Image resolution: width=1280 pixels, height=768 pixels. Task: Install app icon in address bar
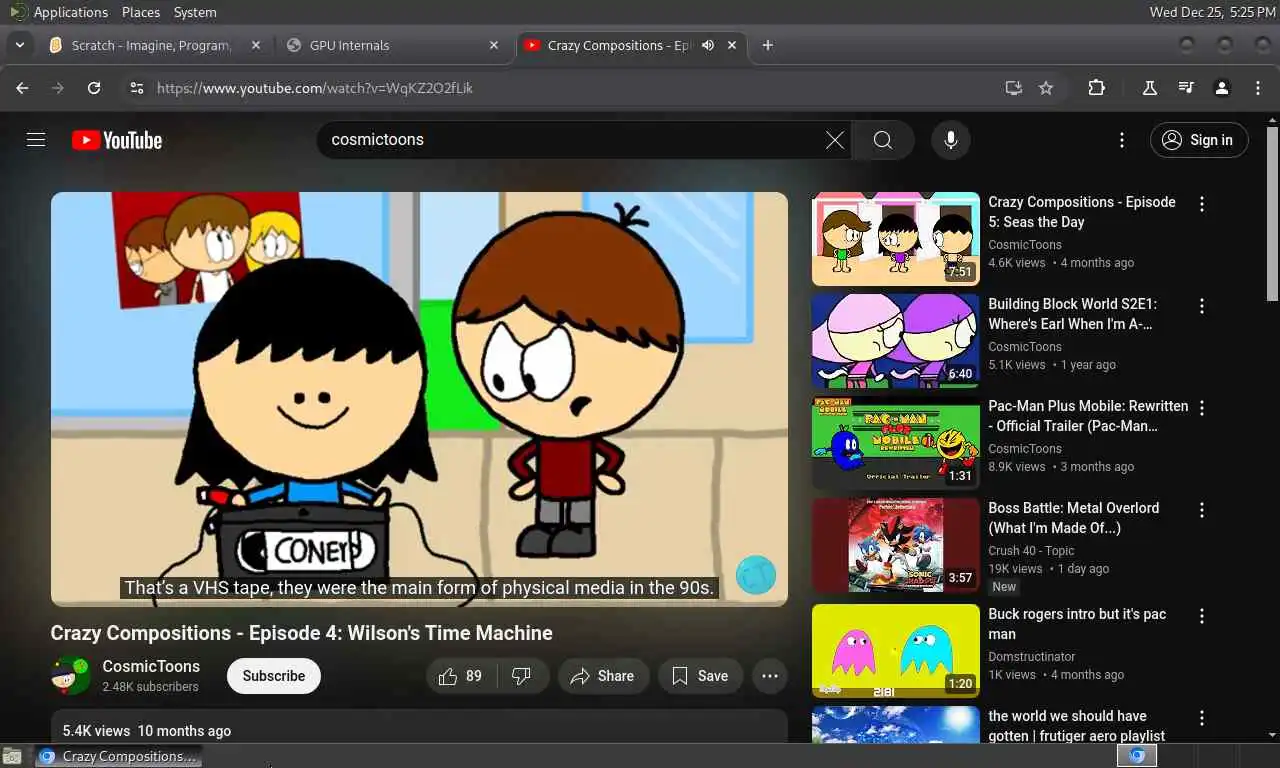pos(1014,88)
